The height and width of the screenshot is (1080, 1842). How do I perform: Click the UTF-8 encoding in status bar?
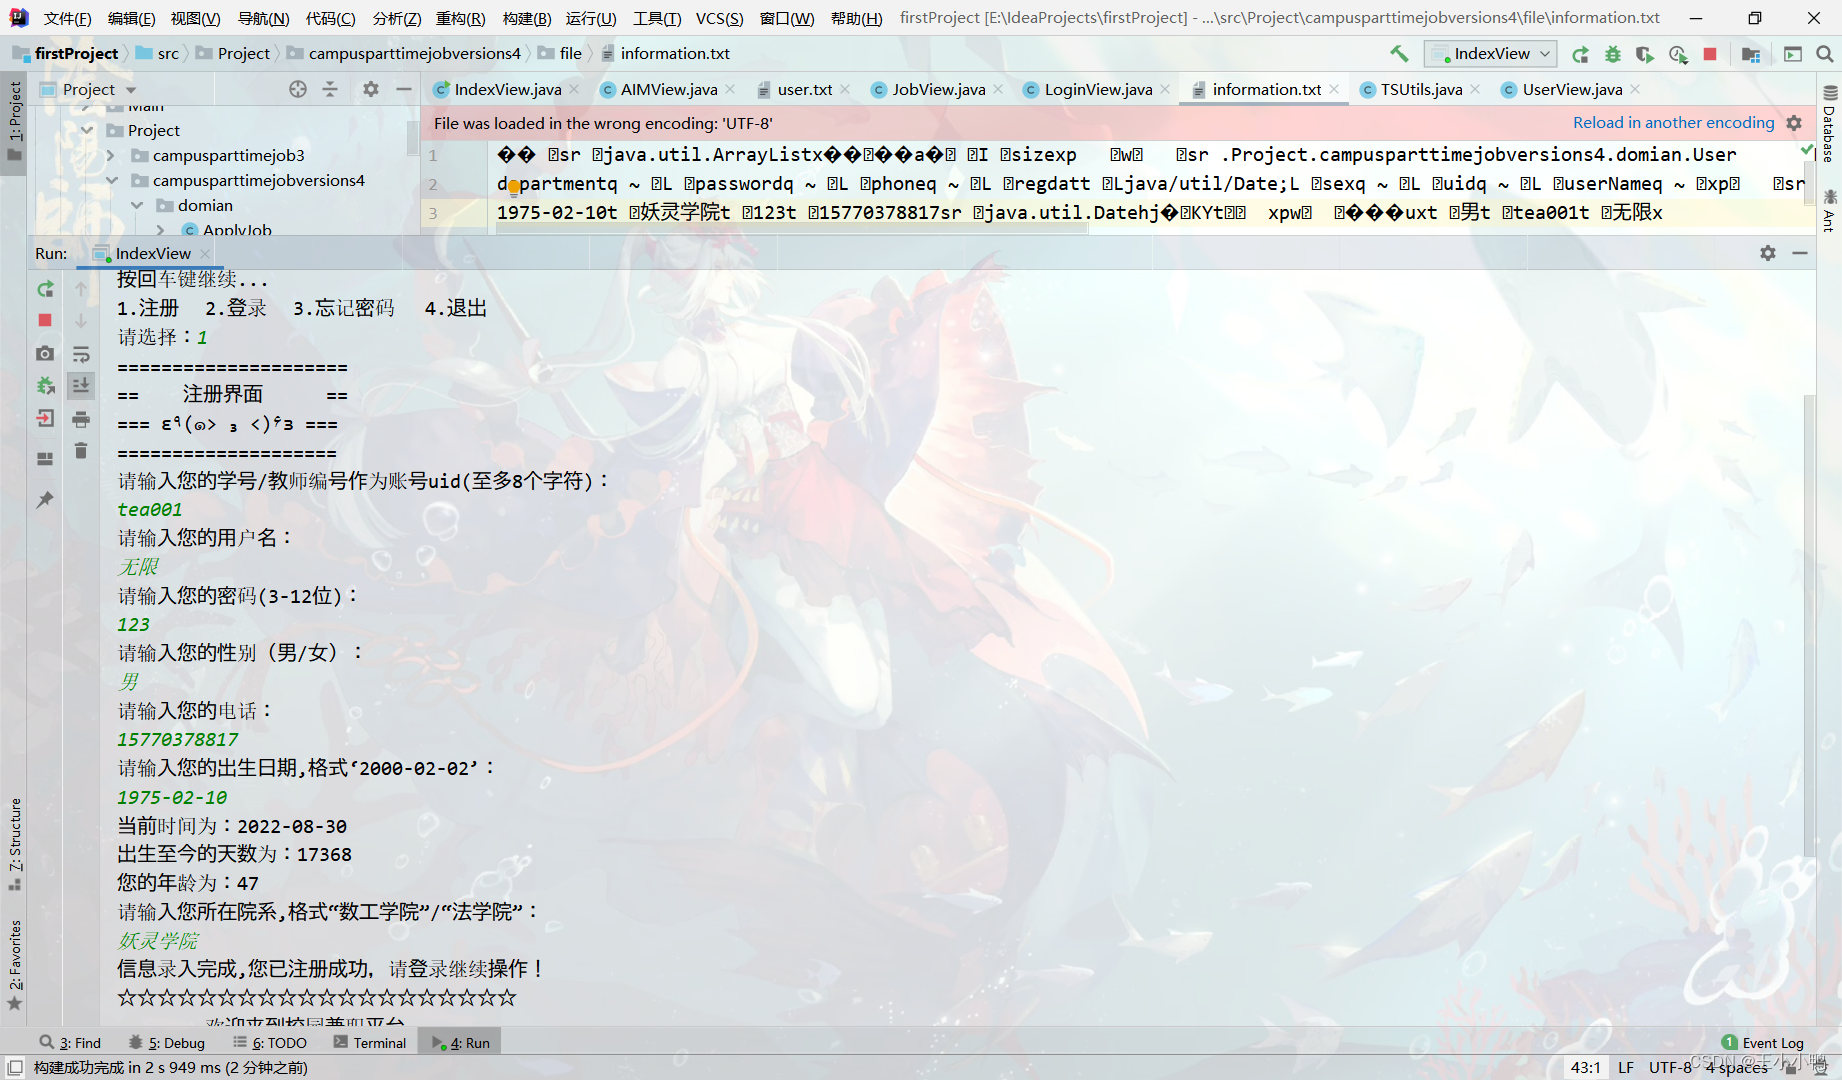click(1670, 1067)
